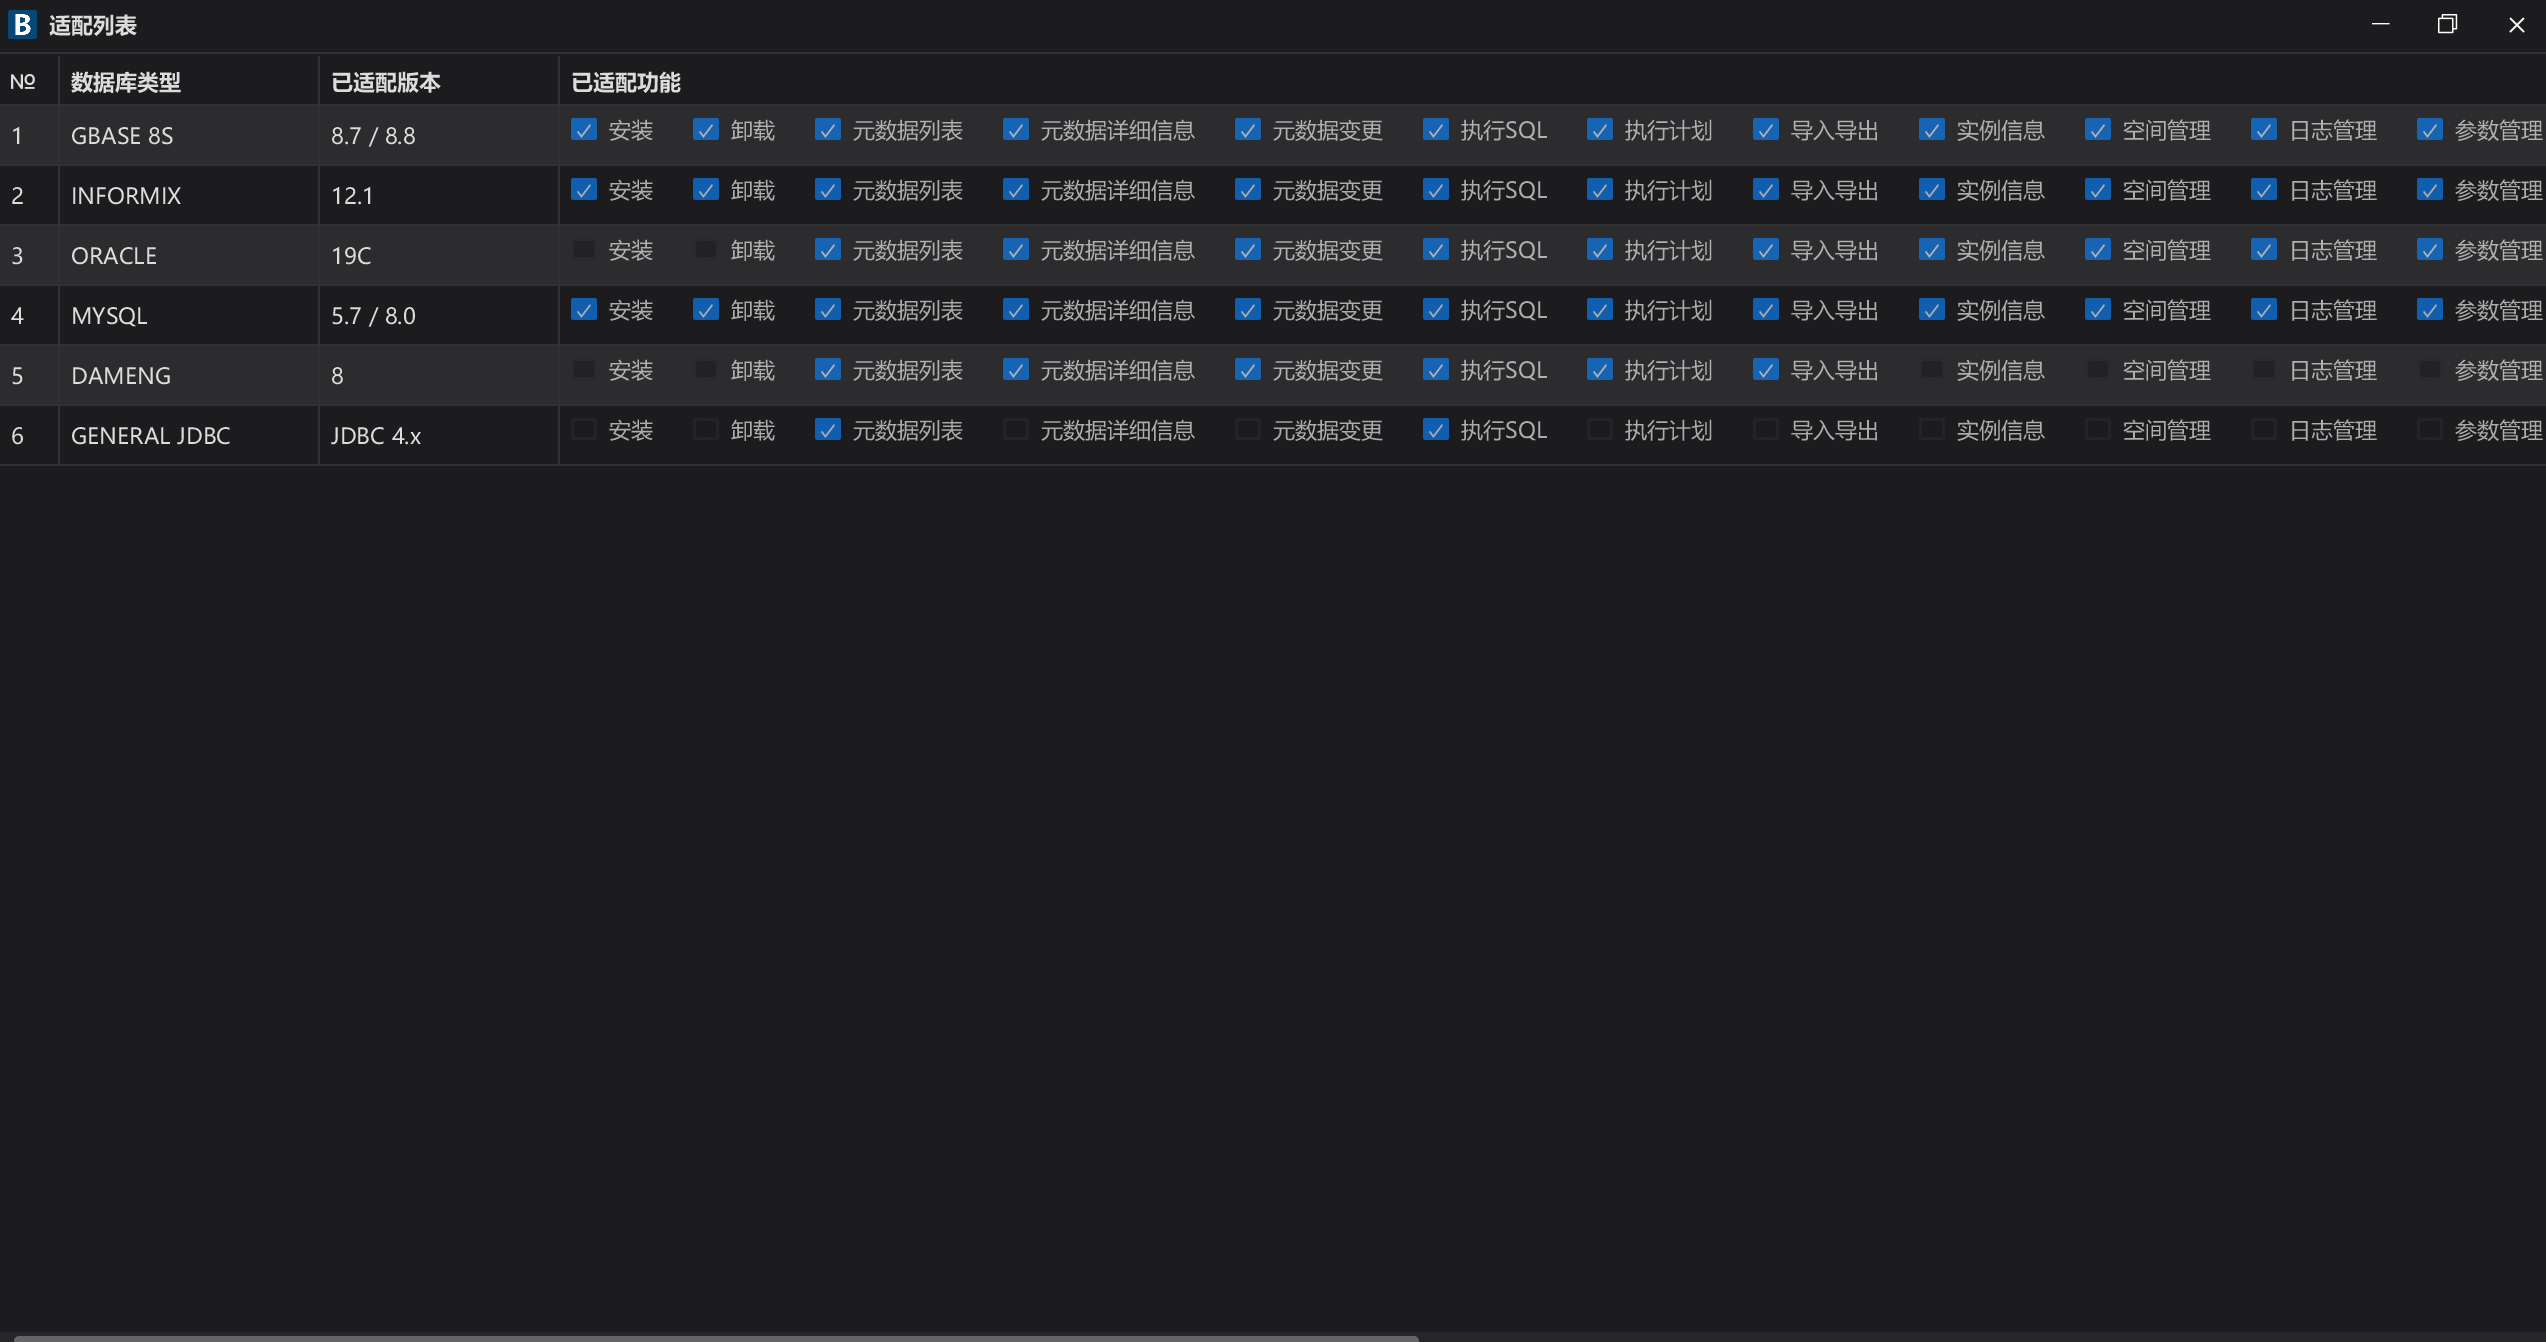2546x1342 pixels.
Task: Select the ORACLE database type cell
Action: click(x=189, y=255)
